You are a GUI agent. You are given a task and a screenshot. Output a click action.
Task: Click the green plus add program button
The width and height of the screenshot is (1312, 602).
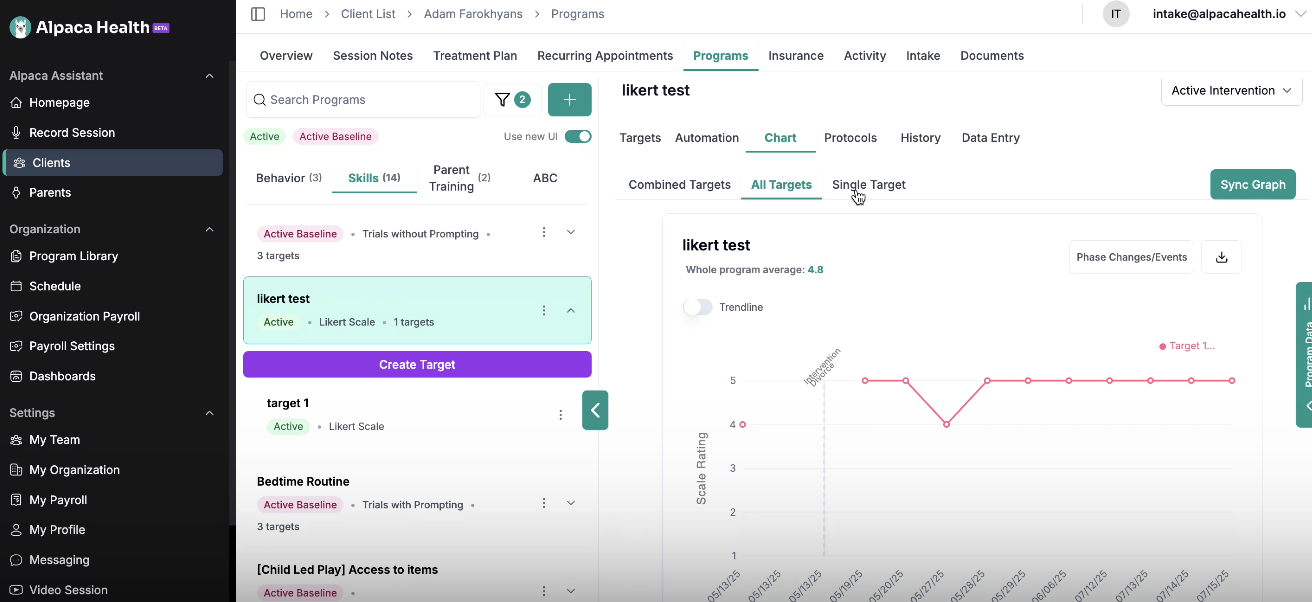570,100
